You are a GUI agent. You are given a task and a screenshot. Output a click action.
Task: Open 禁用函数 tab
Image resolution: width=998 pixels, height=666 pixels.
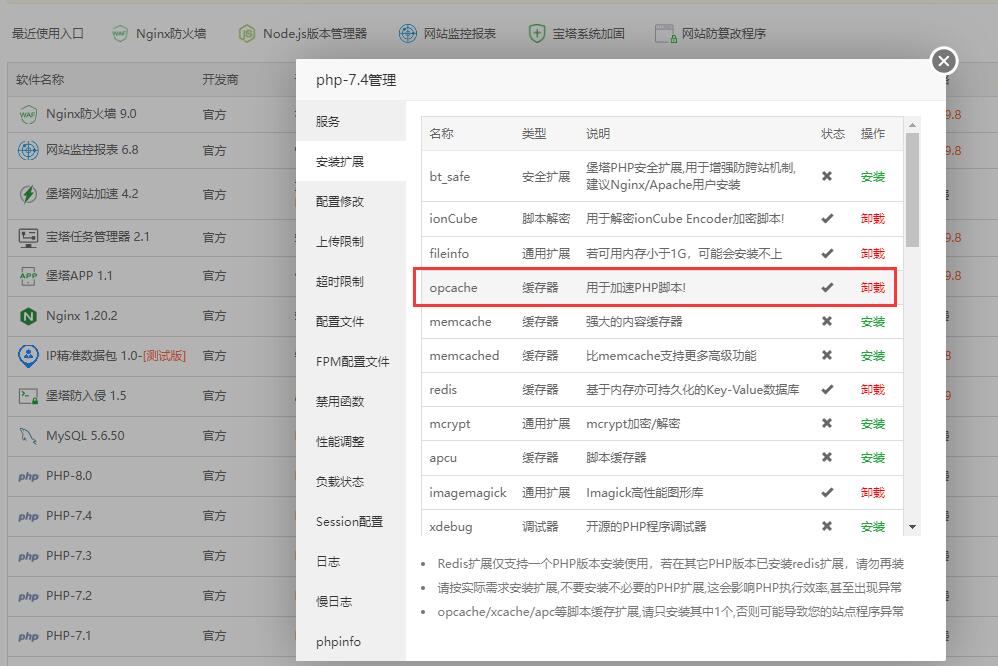point(351,402)
